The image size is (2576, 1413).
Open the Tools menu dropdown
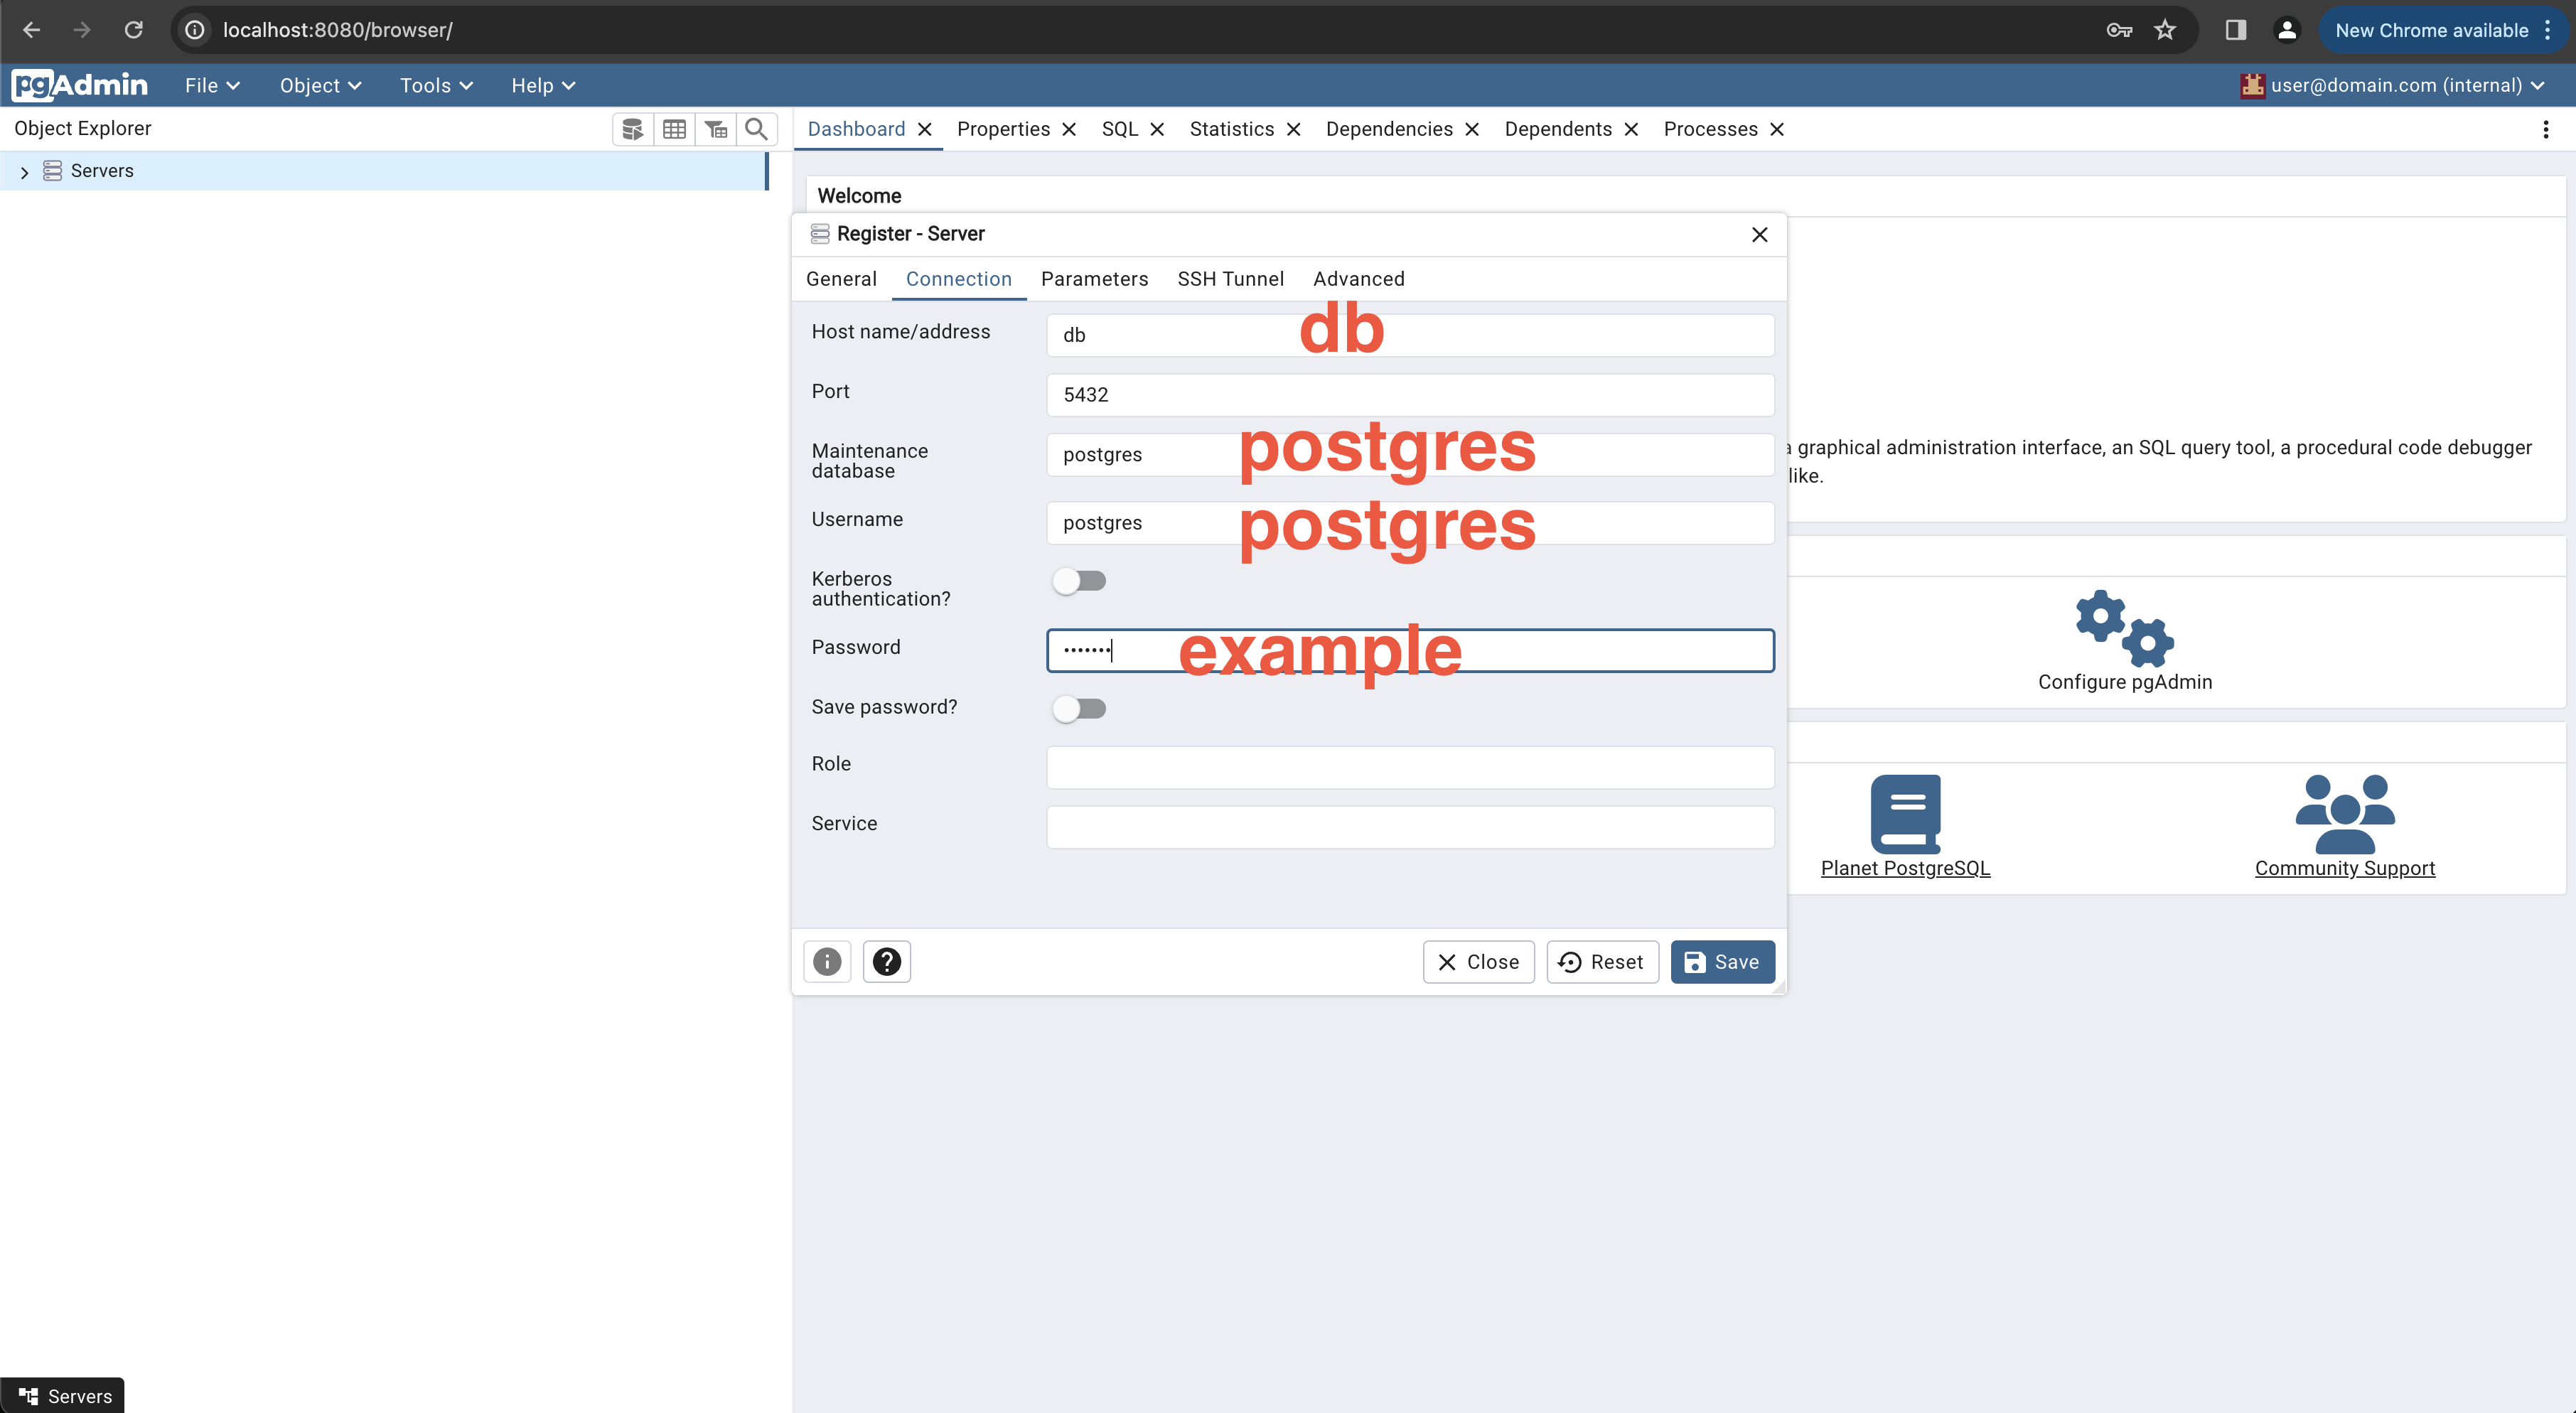(436, 86)
